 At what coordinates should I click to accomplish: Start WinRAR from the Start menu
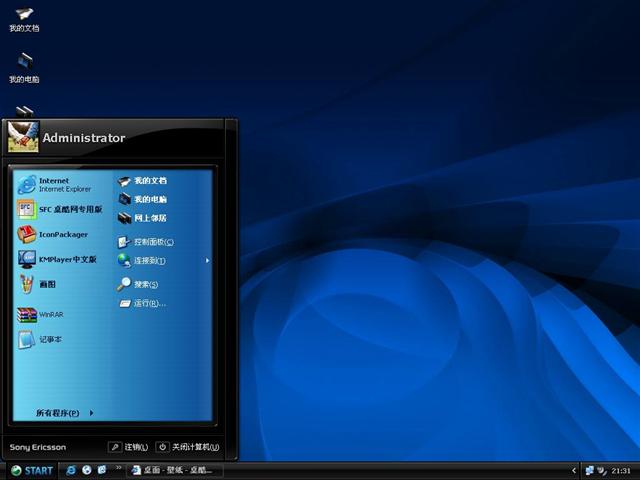(x=50, y=314)
